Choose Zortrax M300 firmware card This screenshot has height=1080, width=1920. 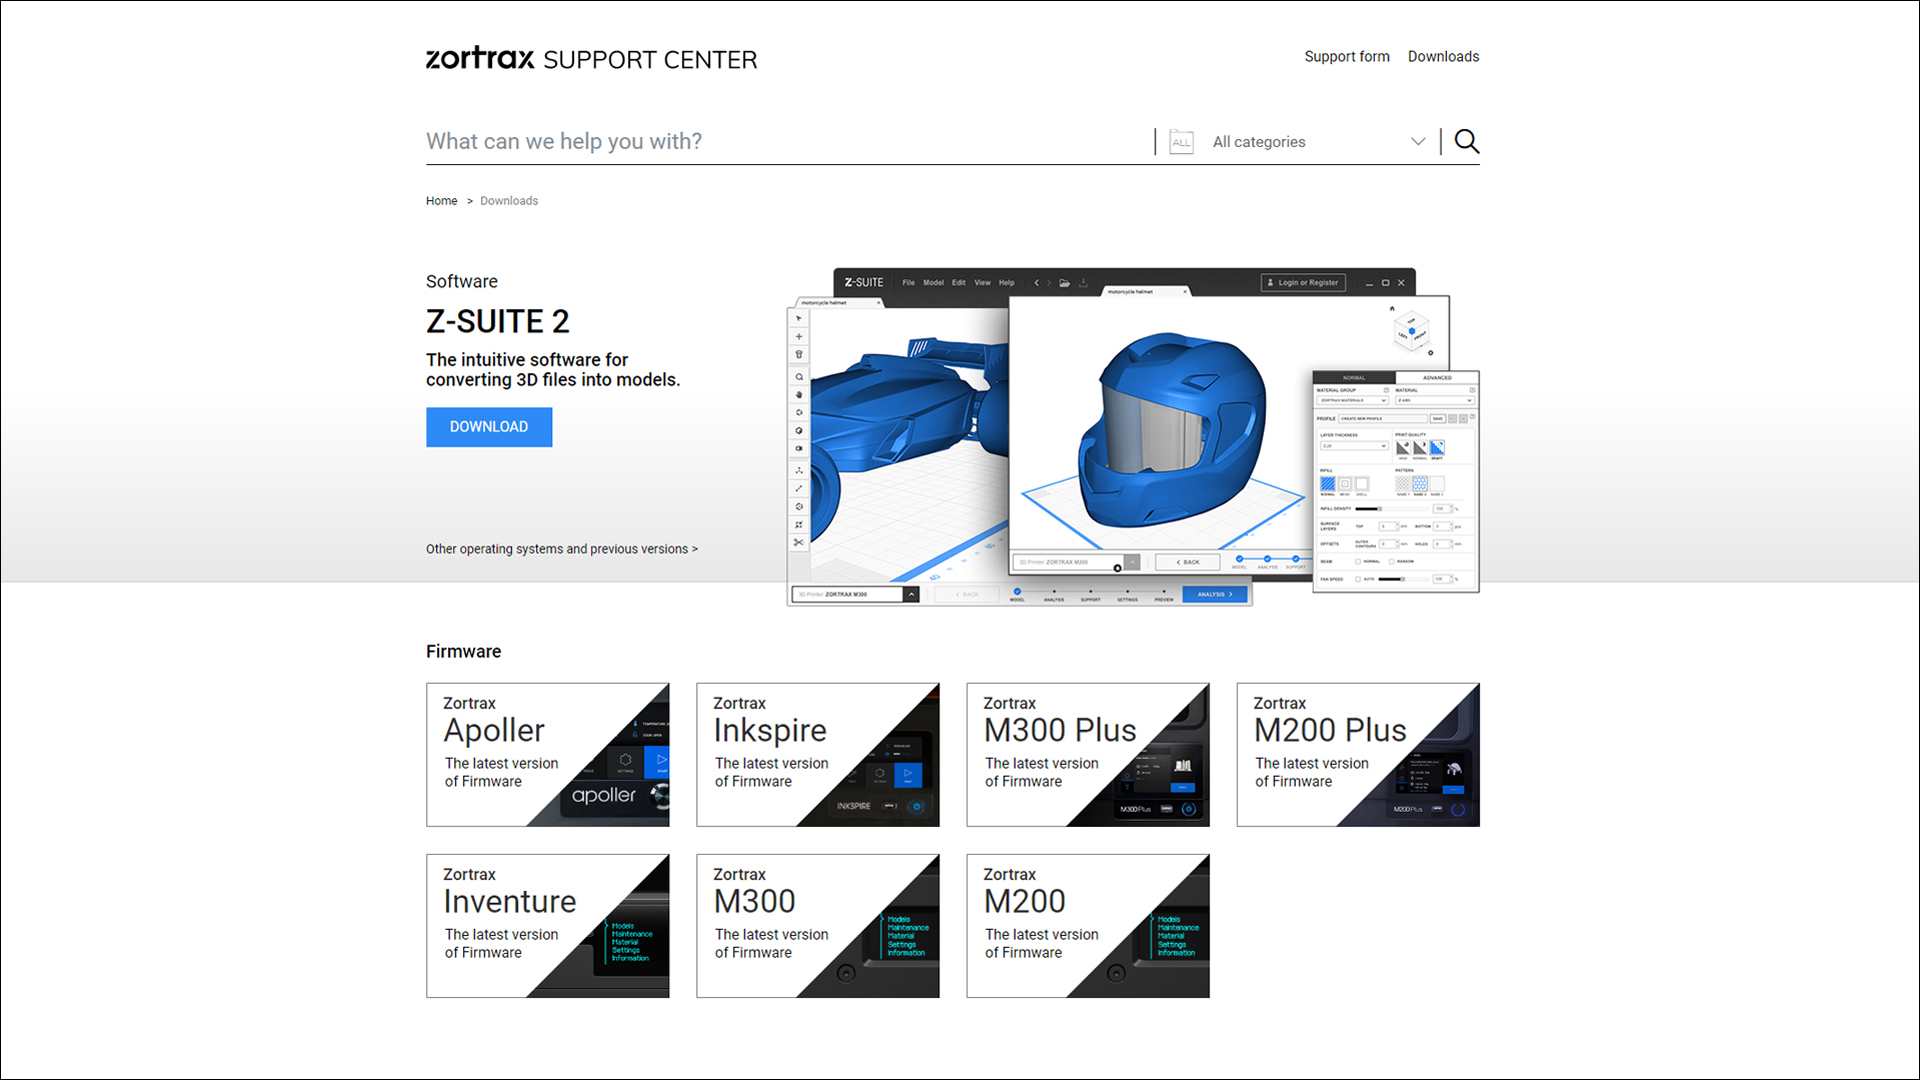click(817, 926)
